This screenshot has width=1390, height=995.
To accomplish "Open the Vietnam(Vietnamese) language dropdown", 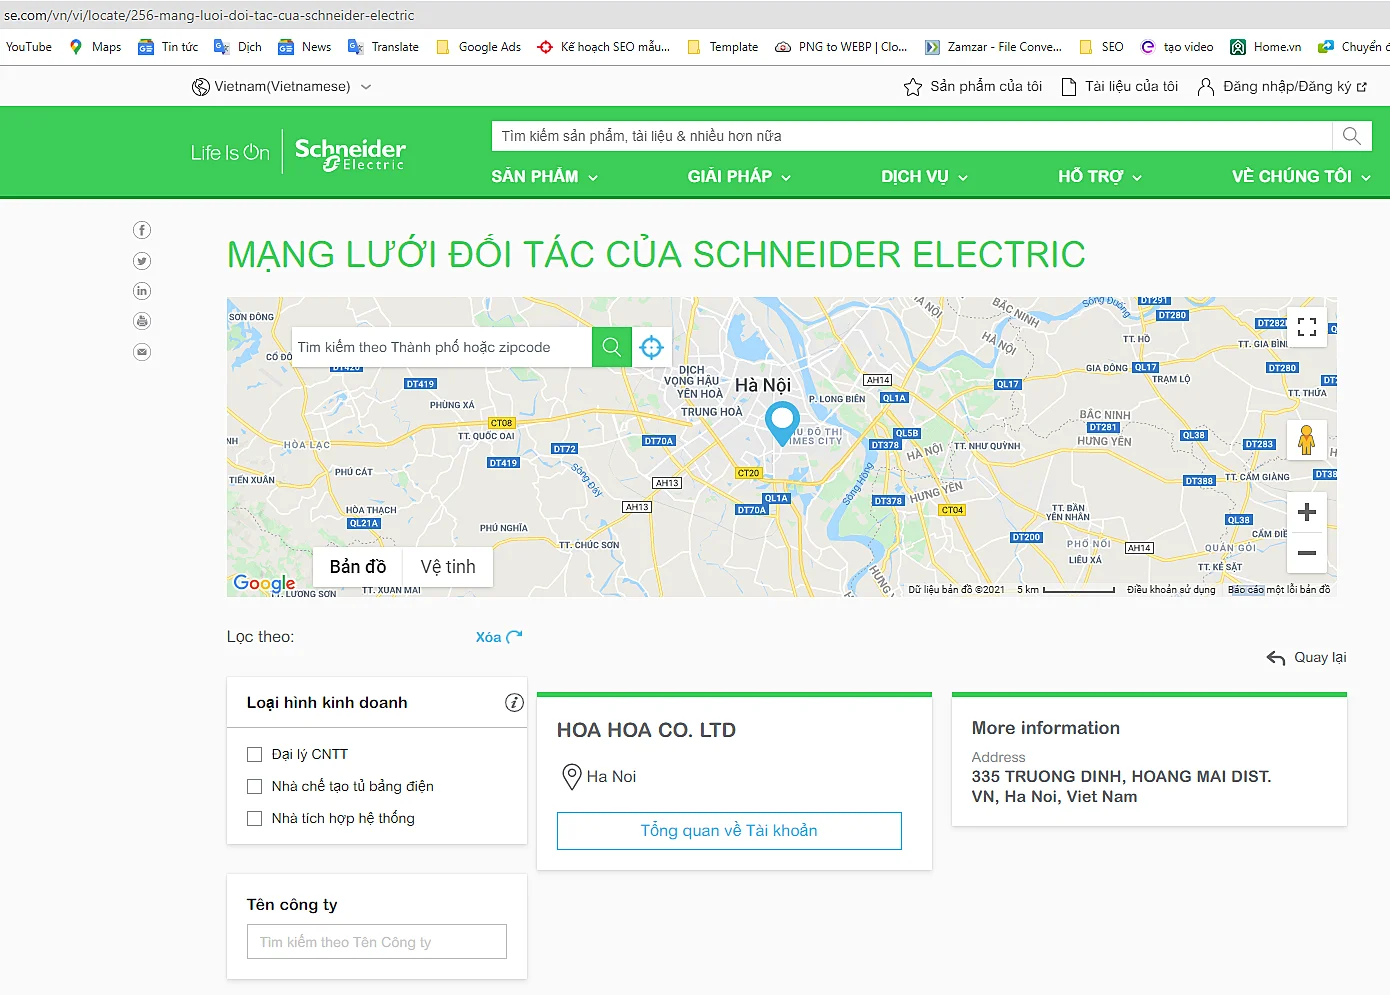I will [282, 87].
